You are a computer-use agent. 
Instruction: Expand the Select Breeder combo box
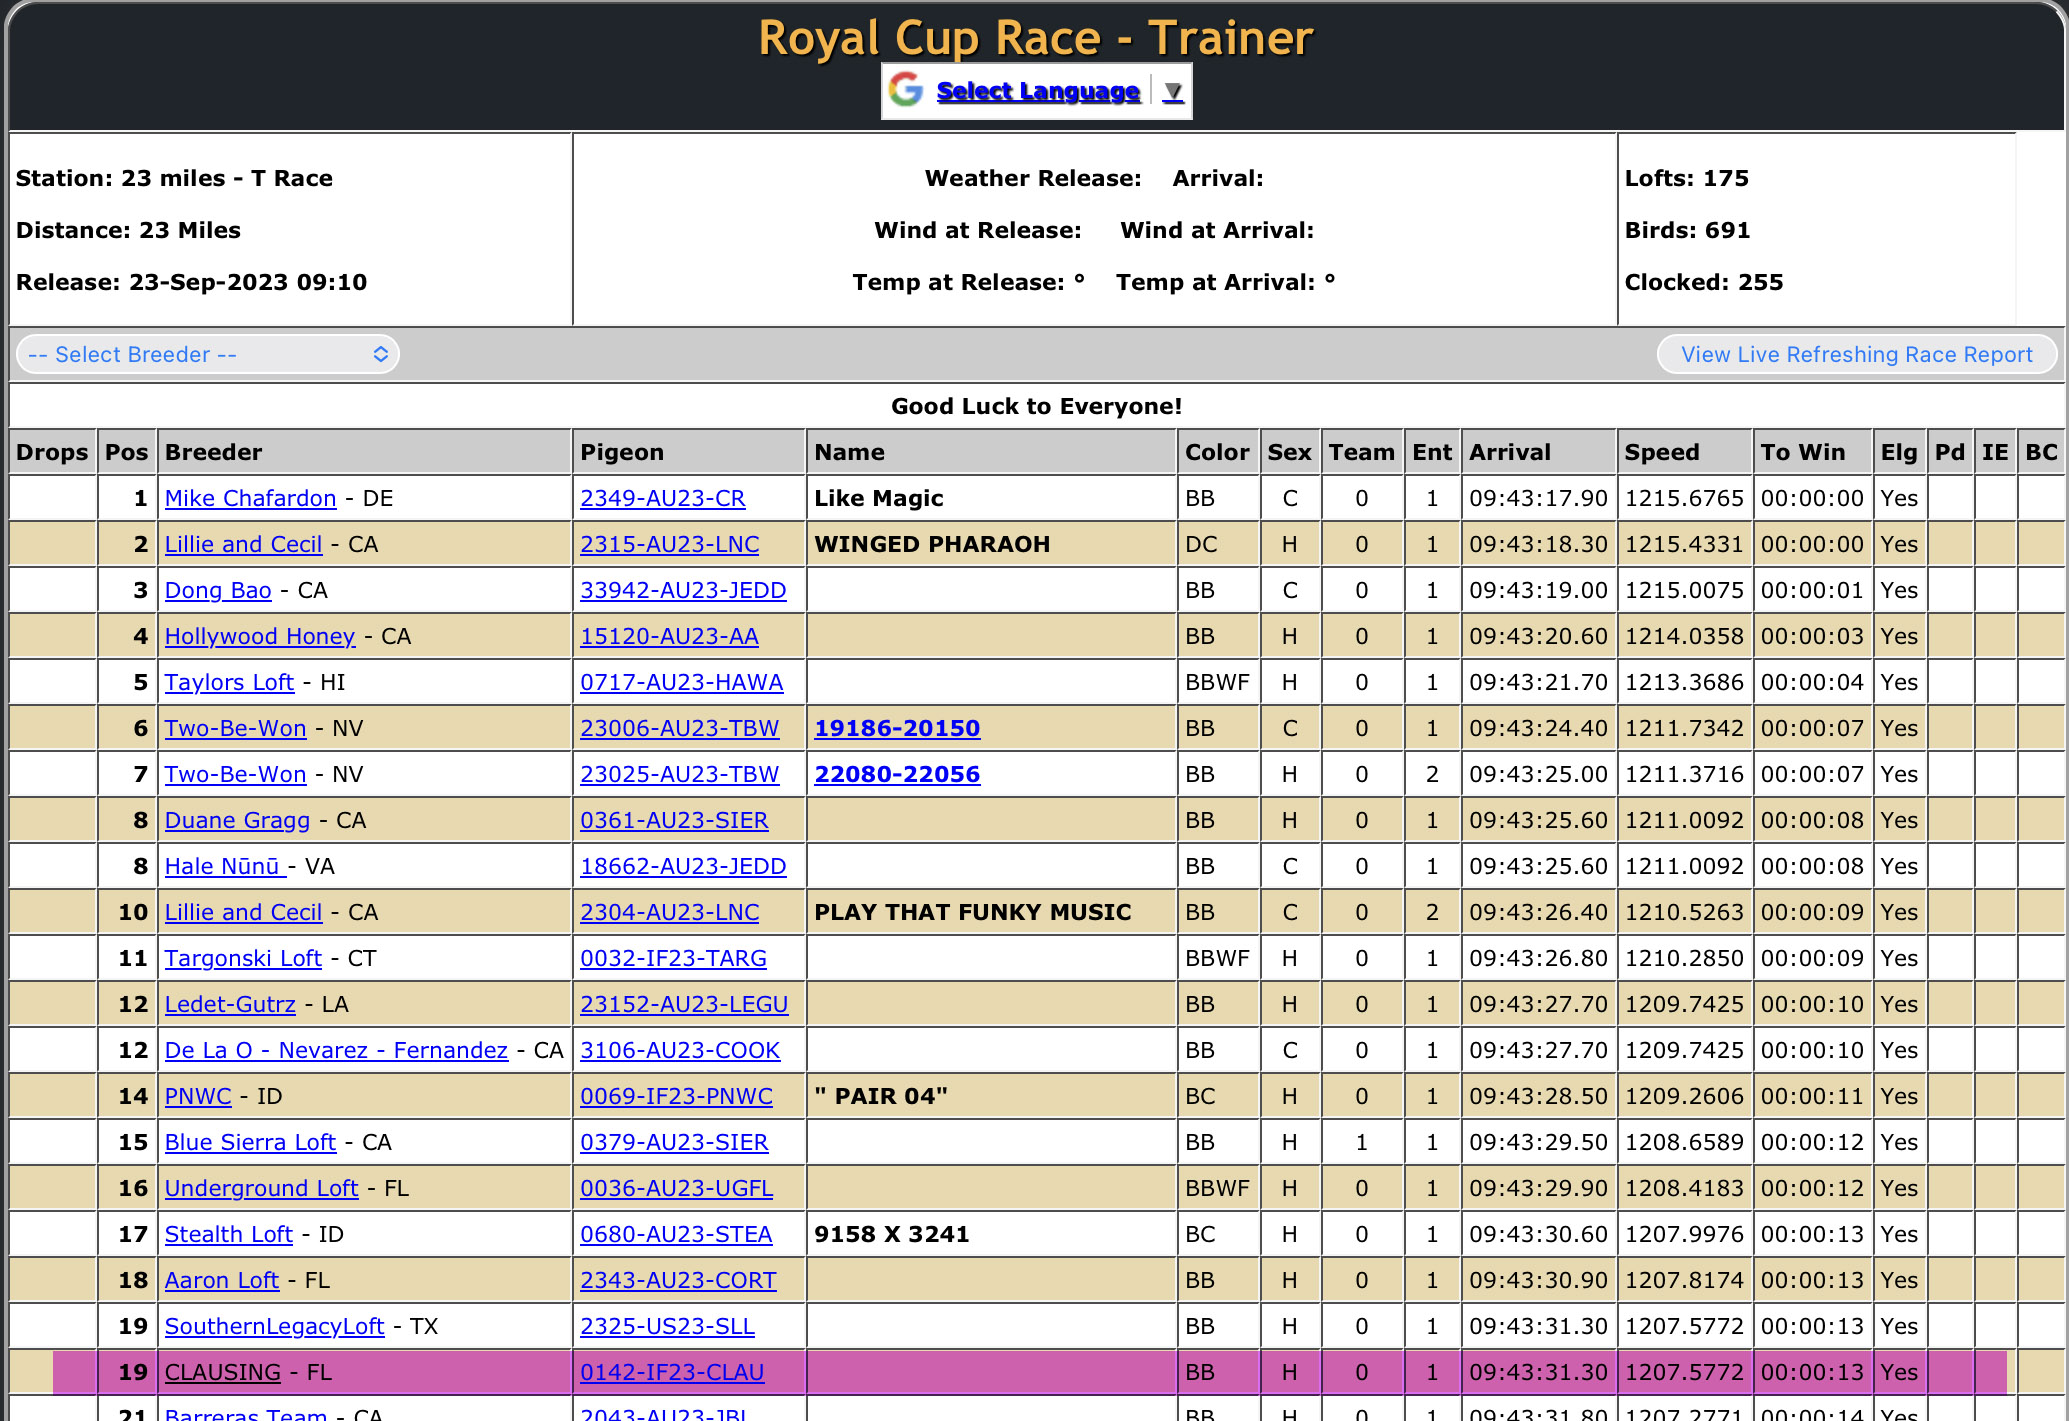[x=208, y=355]
